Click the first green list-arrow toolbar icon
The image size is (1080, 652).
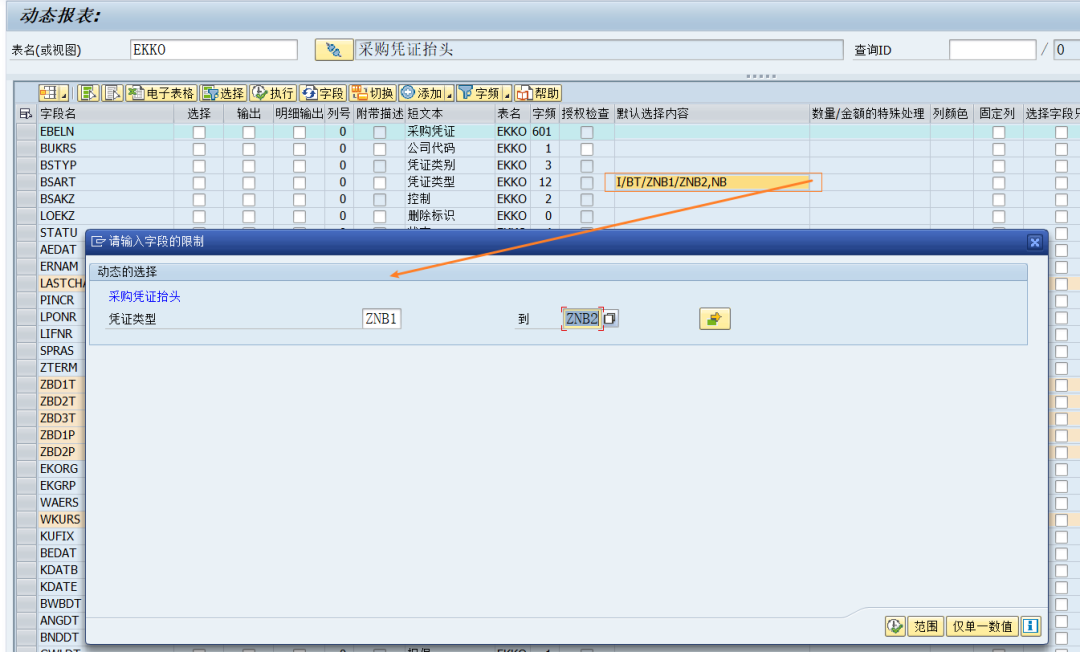pos(88,93)
